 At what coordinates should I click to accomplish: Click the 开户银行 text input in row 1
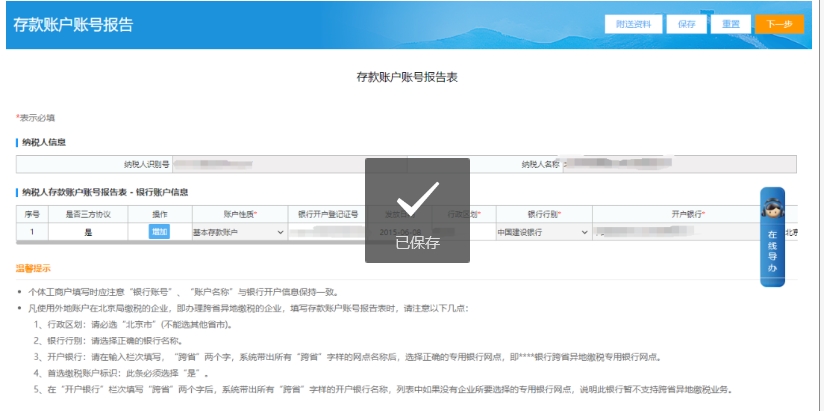point(680,232)
